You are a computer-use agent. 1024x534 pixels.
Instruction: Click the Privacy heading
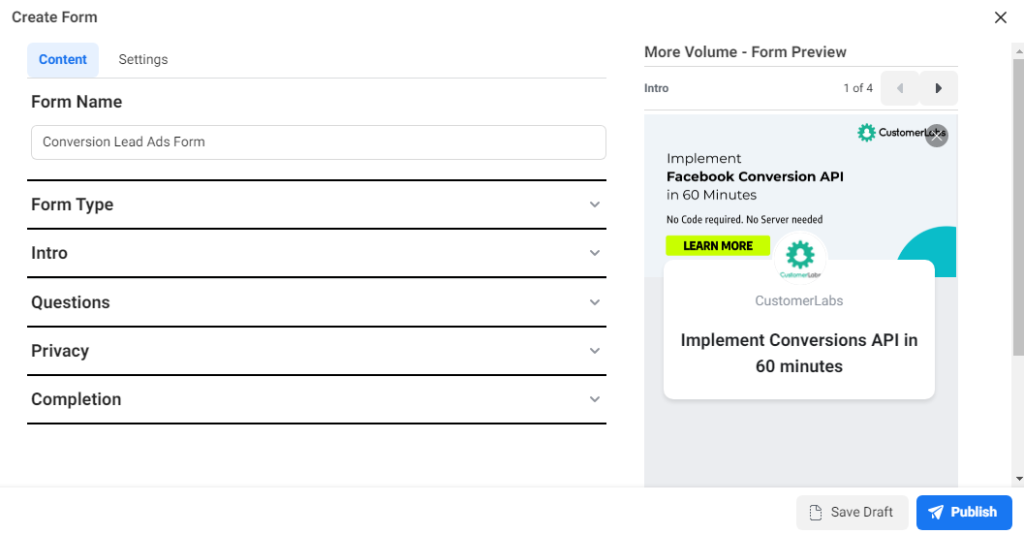coord(60,351)
